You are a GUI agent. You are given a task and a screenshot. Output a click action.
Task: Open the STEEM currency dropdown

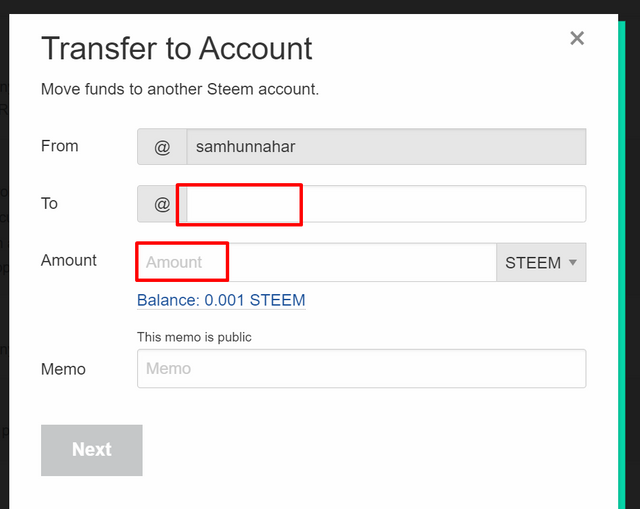[x=540, y=263]
